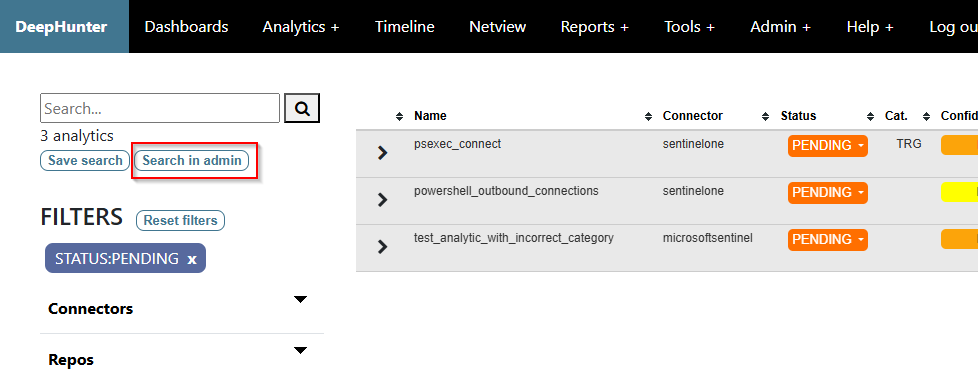Click the Reset filters button

180,220
